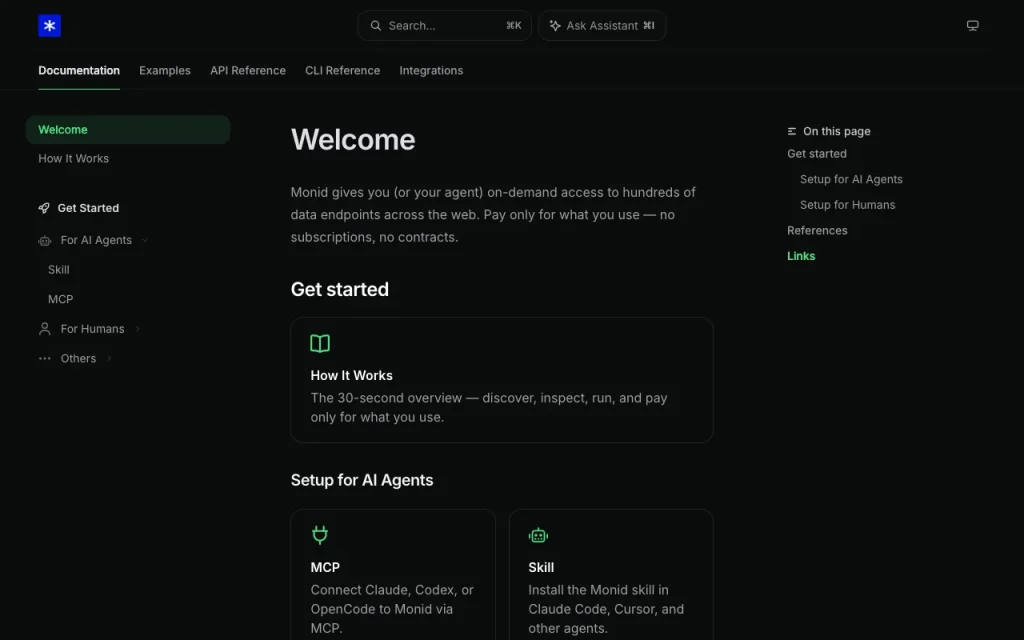Open How It Works in sidebar

(x=73, y=159)
